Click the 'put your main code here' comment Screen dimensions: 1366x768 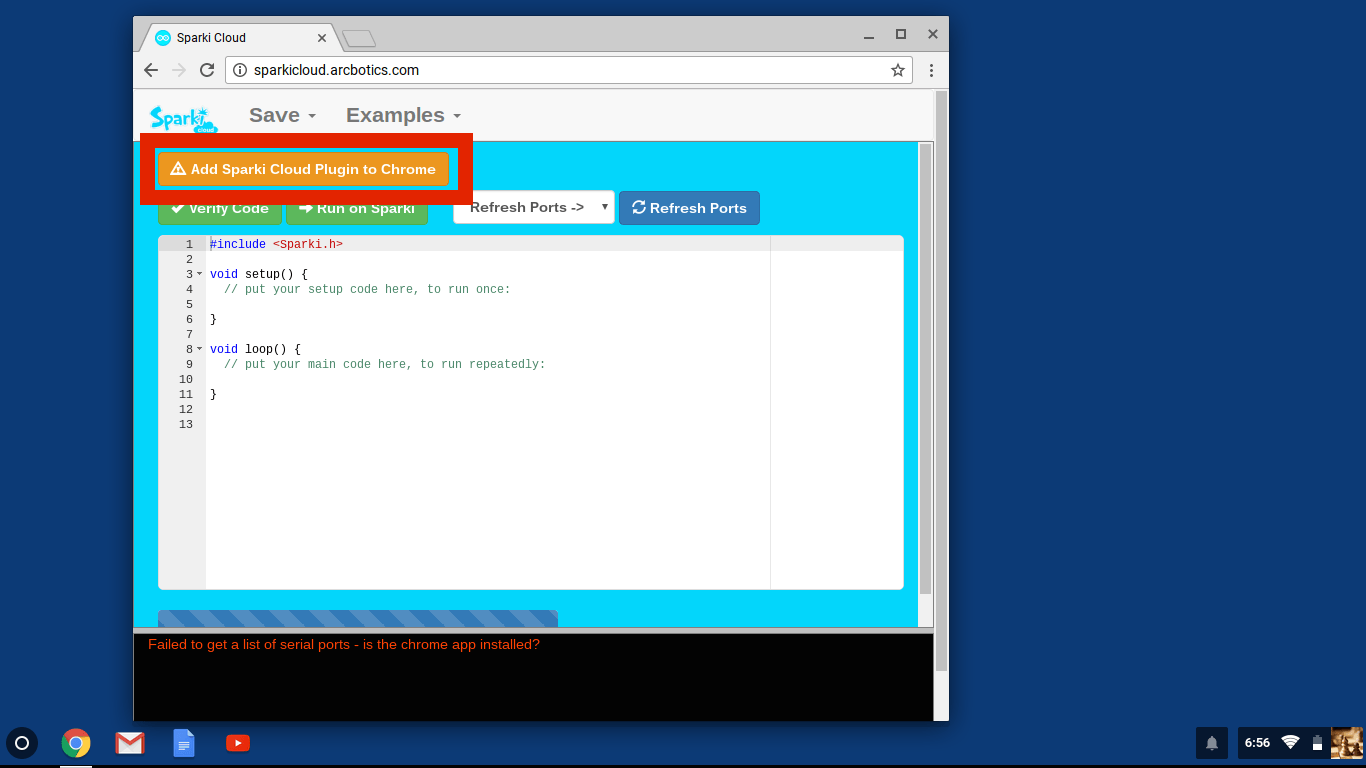click(x=385, y=364)
